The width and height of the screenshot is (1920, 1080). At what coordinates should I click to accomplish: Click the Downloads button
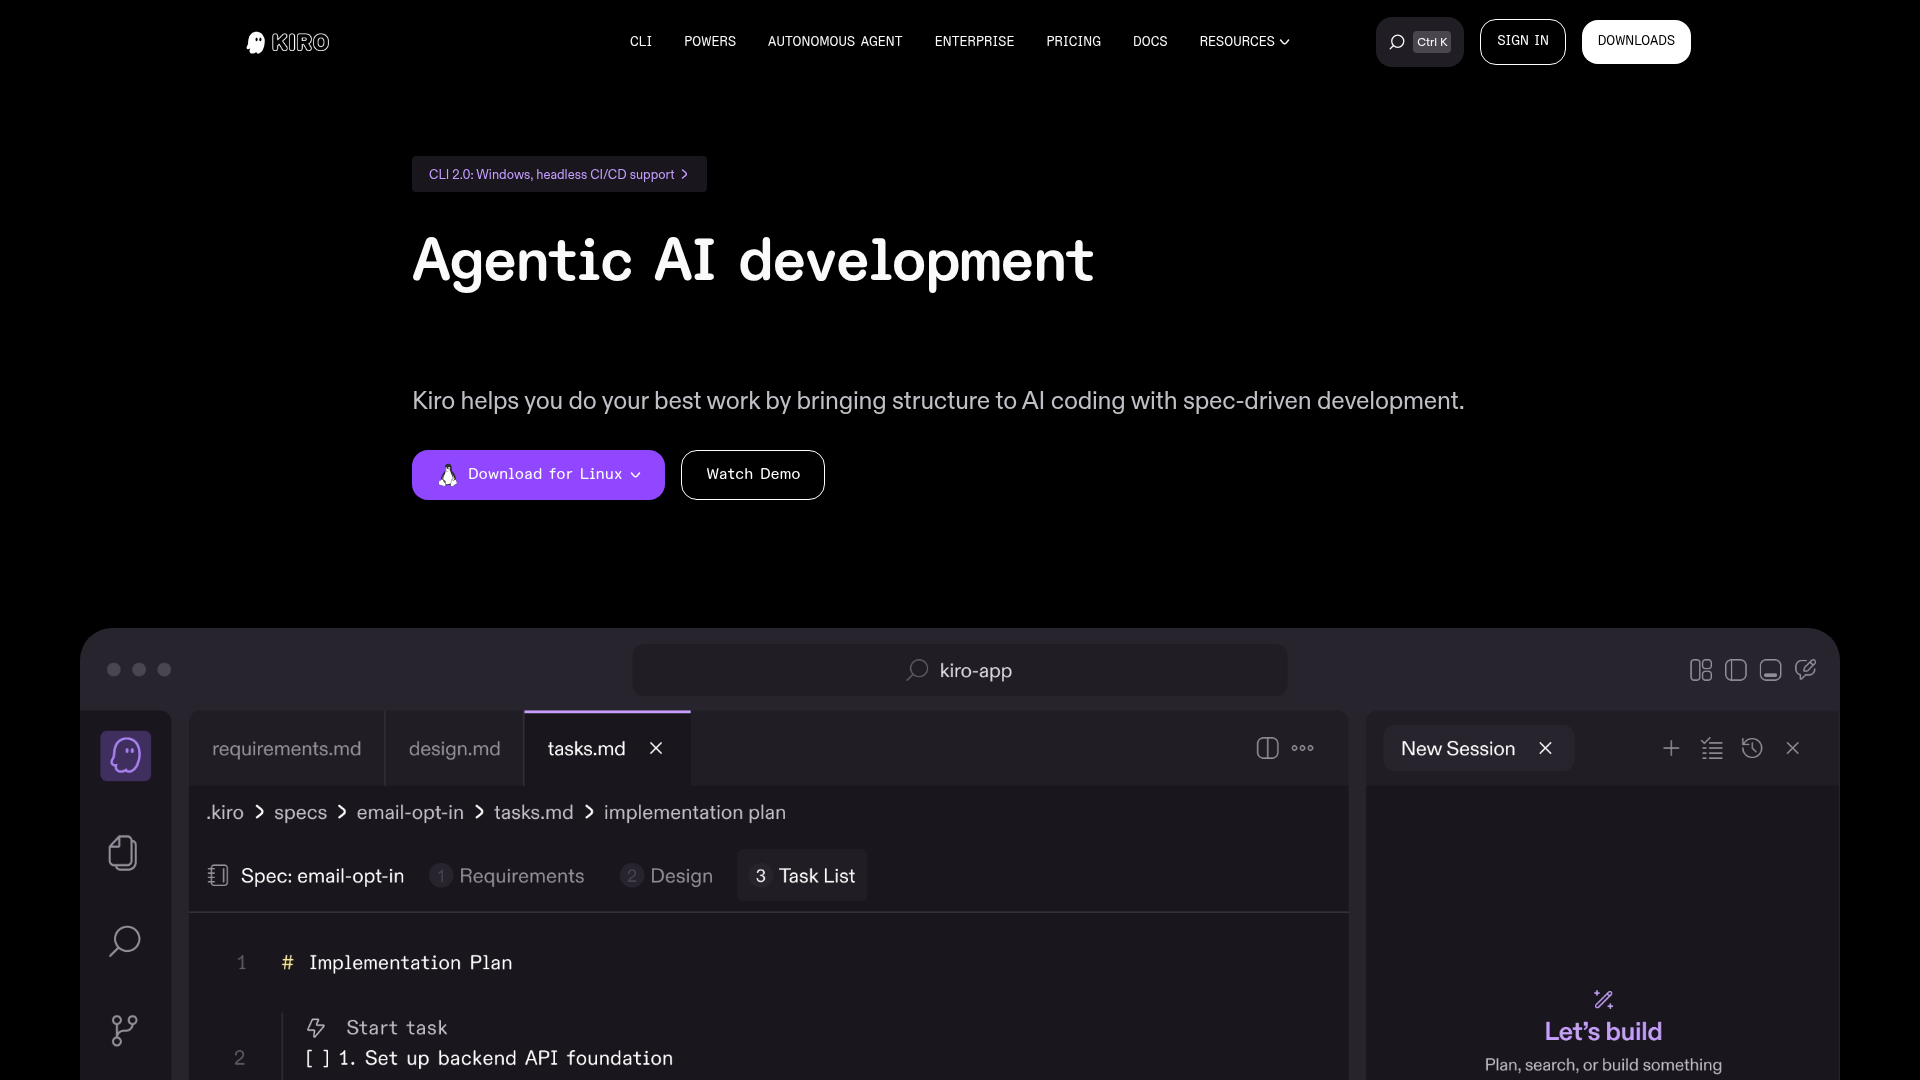tap(1636, 42)
